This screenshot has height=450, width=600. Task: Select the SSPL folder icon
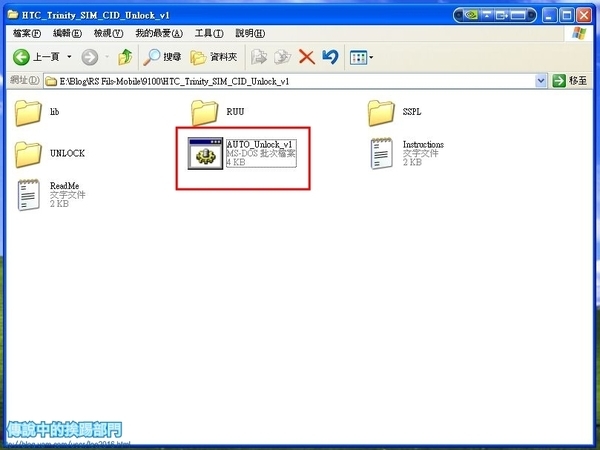[x=381, y=113]
